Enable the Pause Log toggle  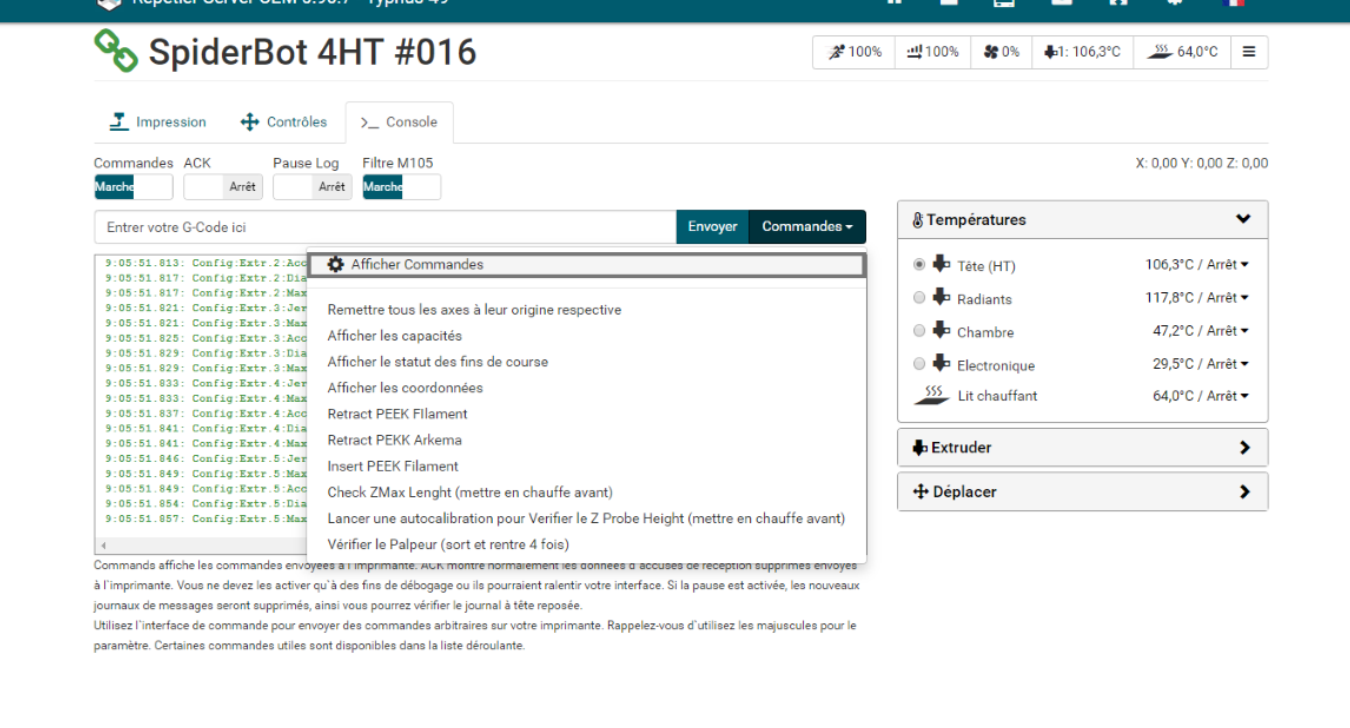(312, 187)
